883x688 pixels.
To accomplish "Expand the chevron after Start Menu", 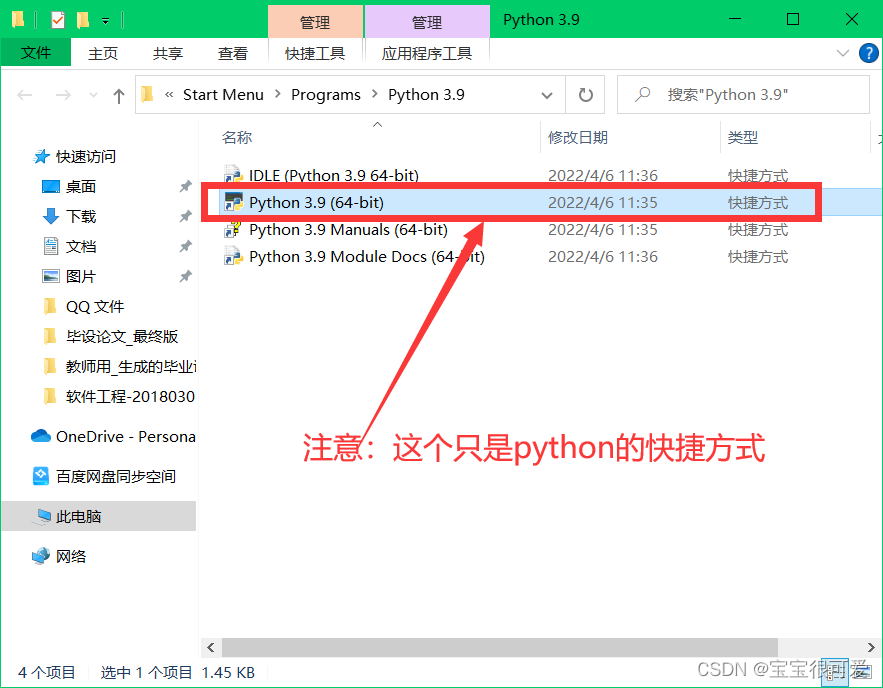I will [x=278, y=95].
